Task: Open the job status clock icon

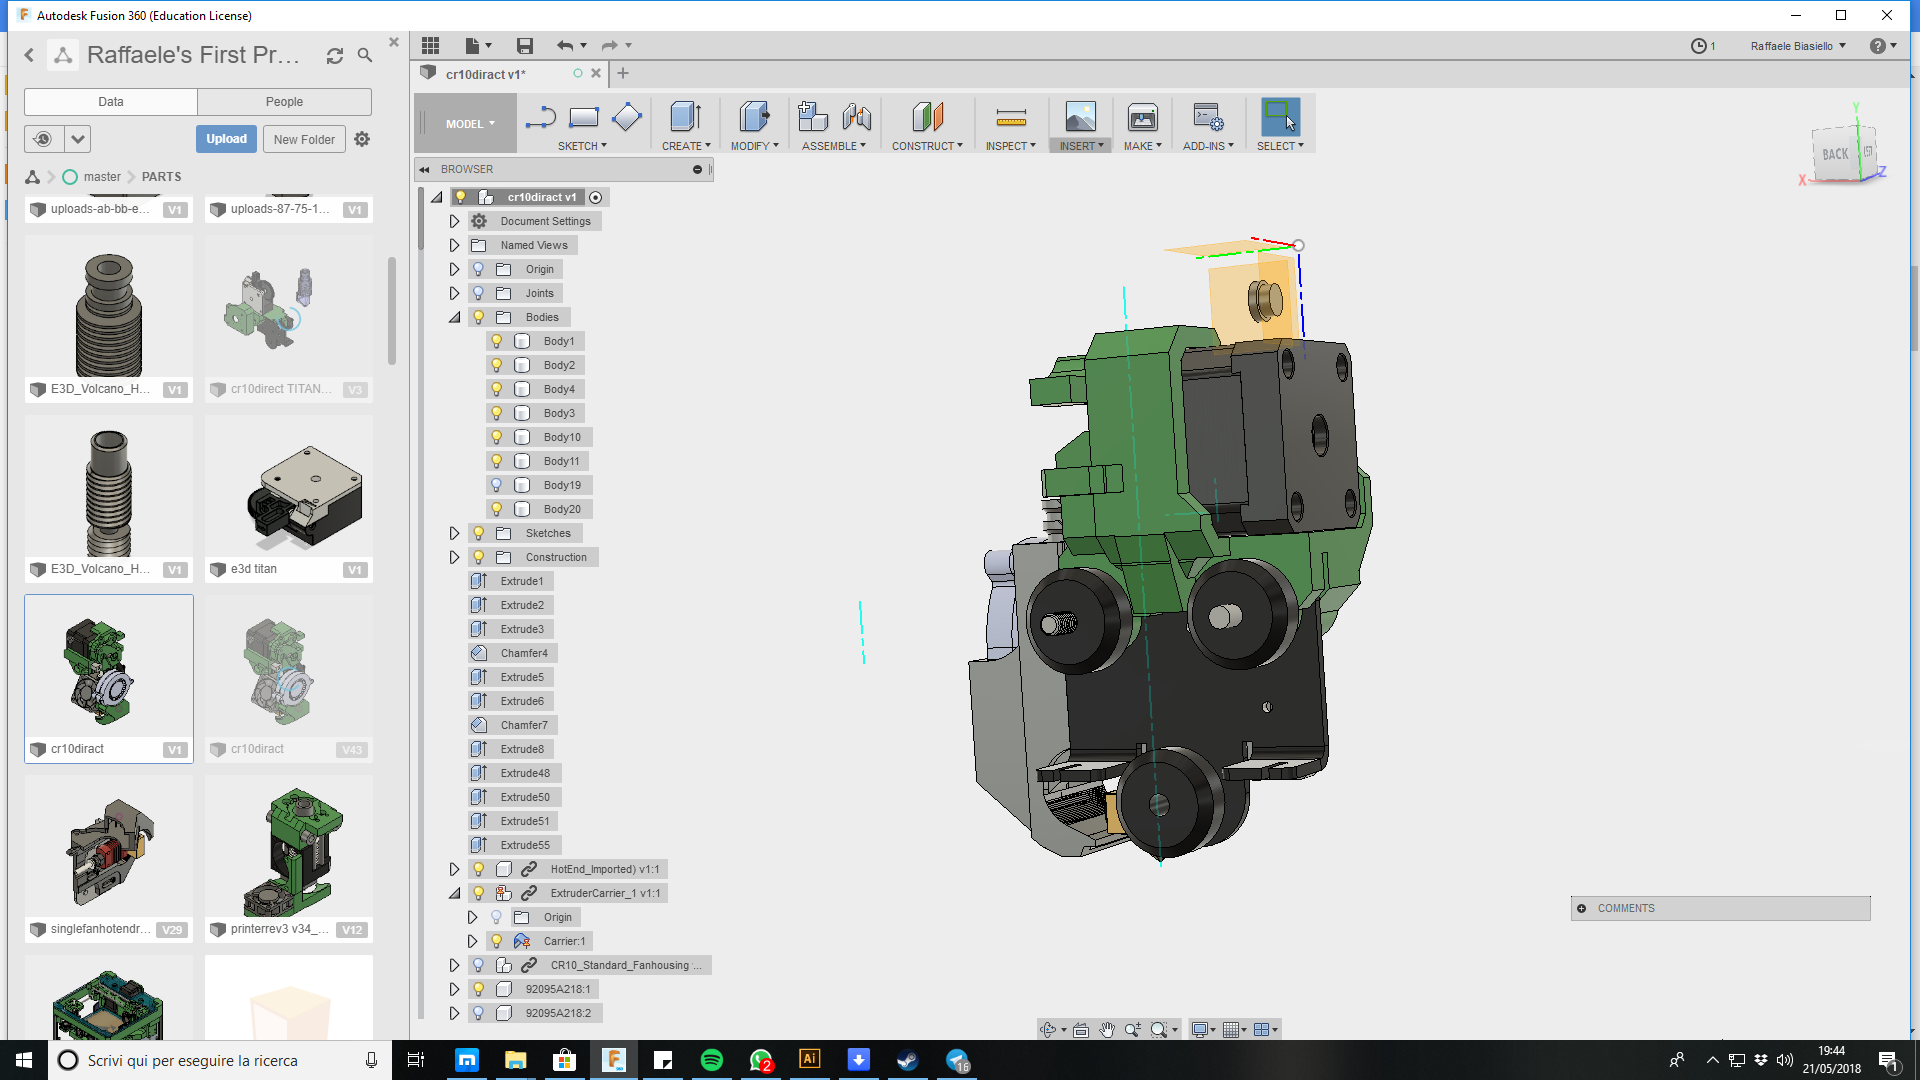Action: point(1699,46)
